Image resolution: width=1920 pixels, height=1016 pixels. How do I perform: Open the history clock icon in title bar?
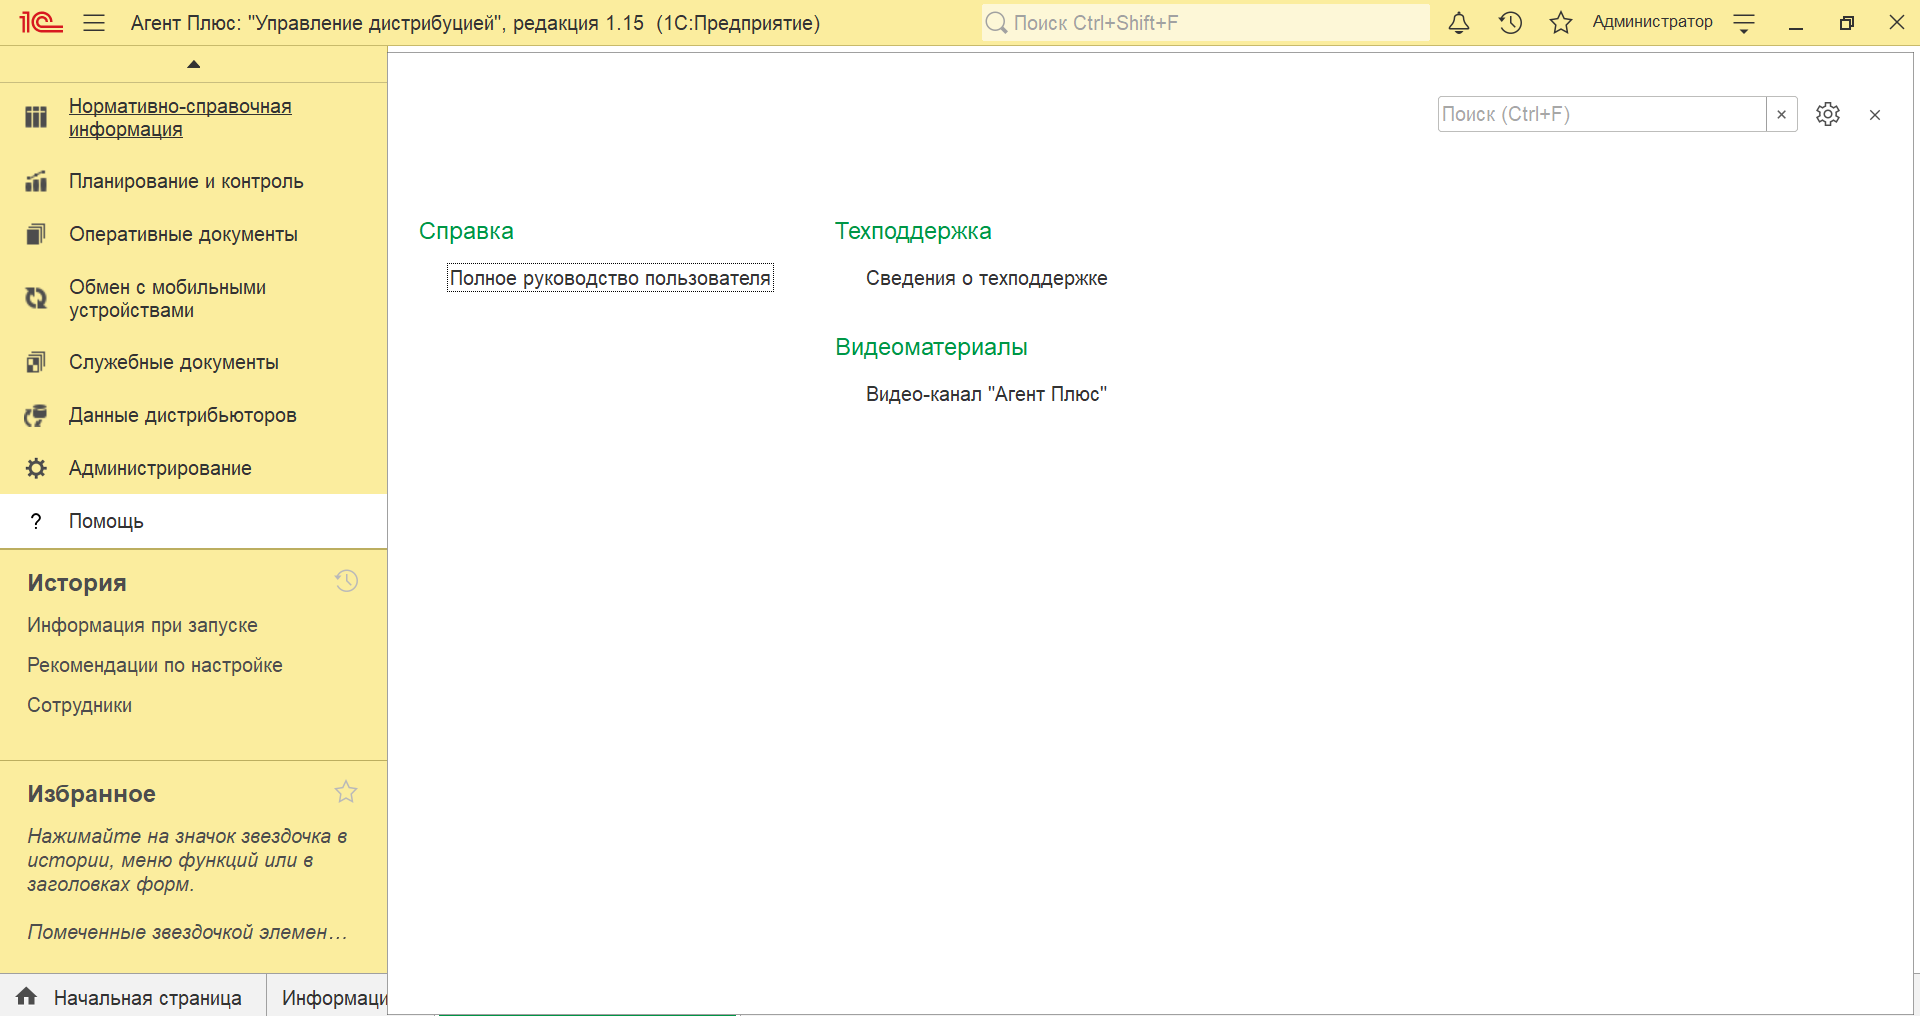(1510, 23)
